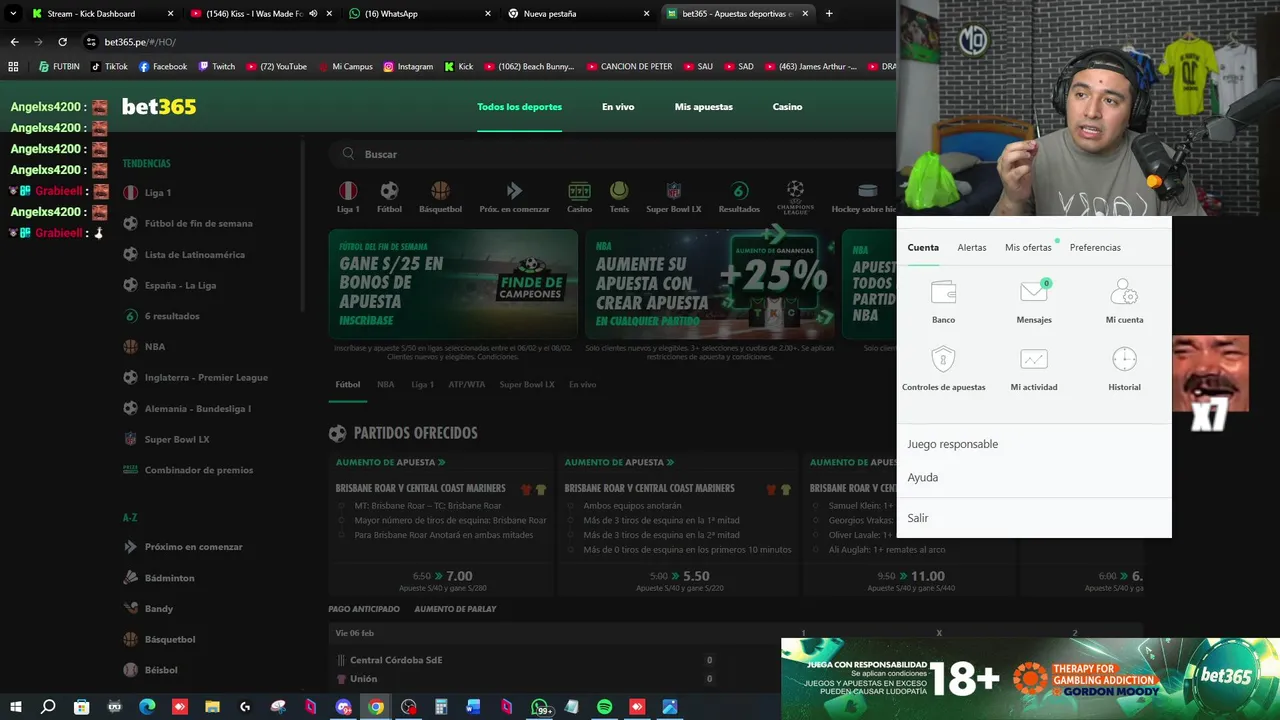This screenshot has height=720, width=1280.
Task: Go back in the browser
Action: coord(14,42)
